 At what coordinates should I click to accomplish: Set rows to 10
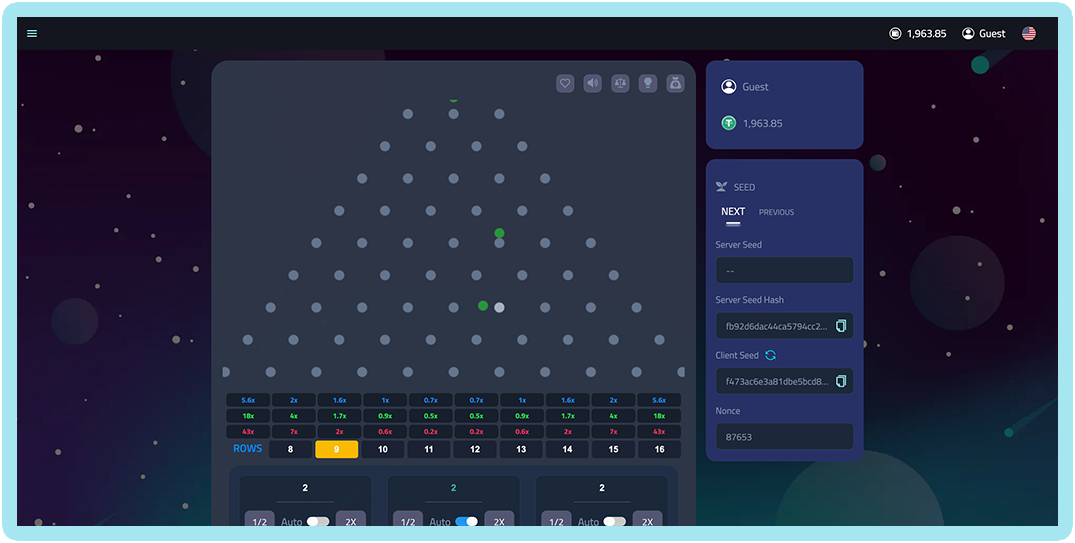point(383,450)
